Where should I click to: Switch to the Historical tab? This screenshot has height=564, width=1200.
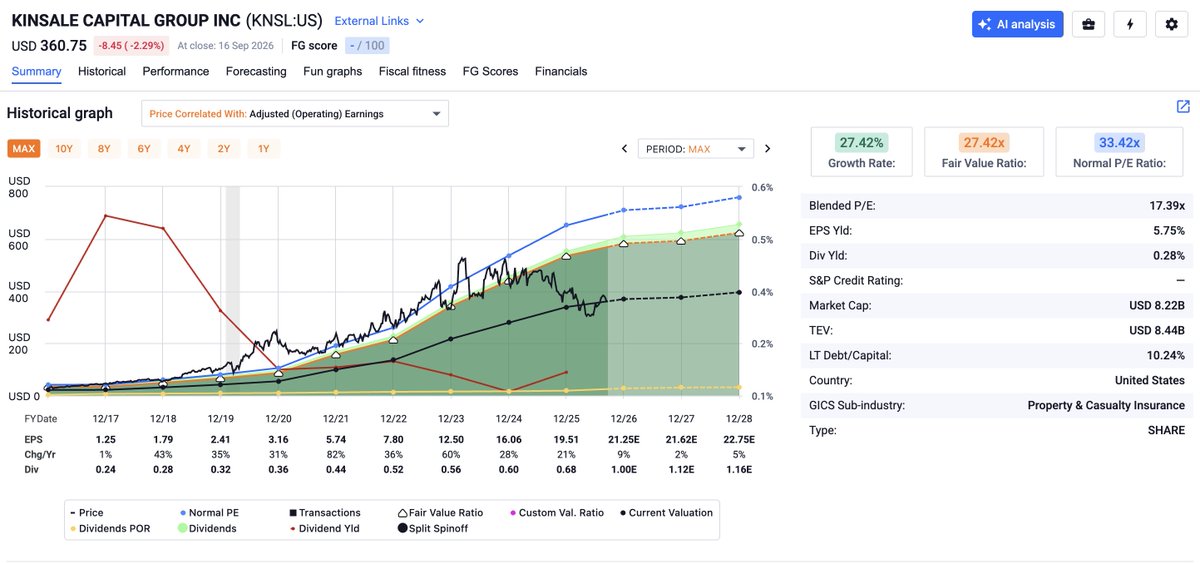[x=102, y=71]
